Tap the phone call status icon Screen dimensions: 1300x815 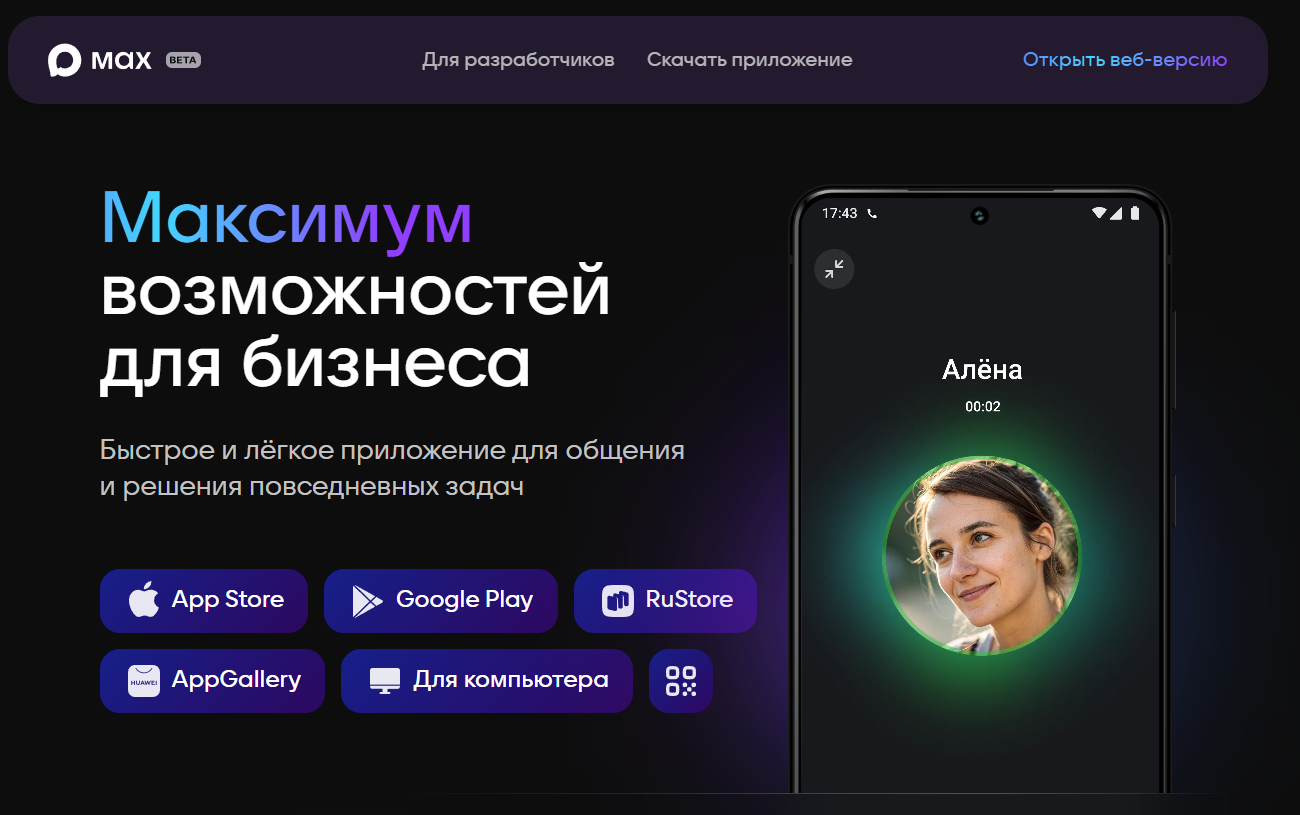[872, 213]
